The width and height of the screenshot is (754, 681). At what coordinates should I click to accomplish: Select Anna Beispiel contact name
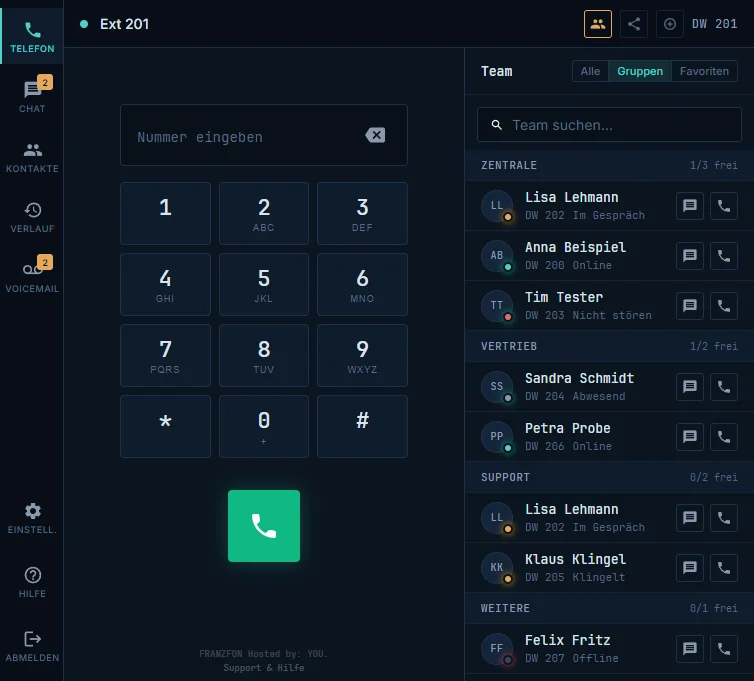click(575, 247)
